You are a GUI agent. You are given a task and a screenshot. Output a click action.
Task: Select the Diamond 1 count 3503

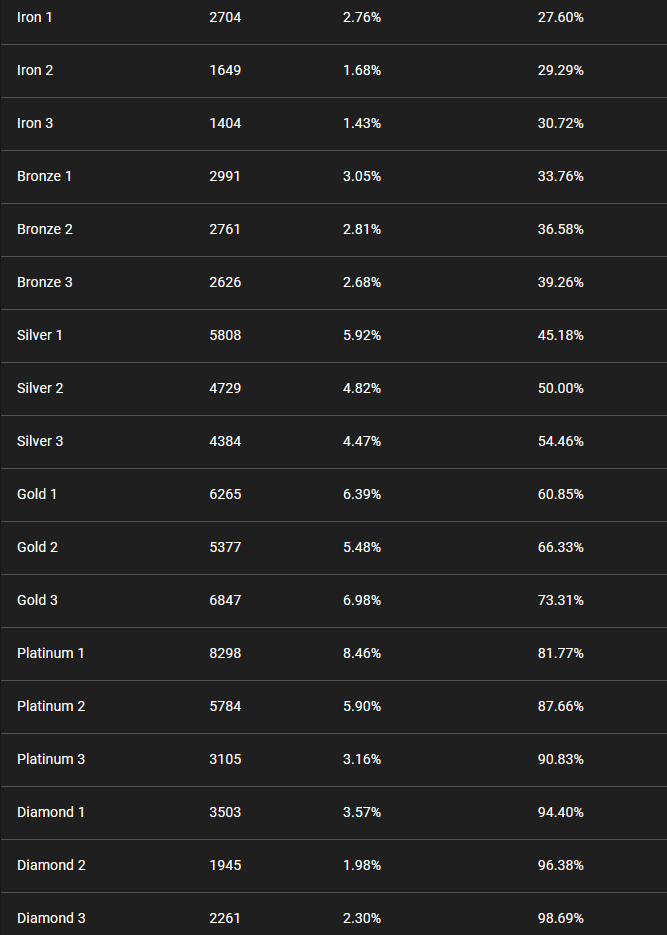(225, 812)
